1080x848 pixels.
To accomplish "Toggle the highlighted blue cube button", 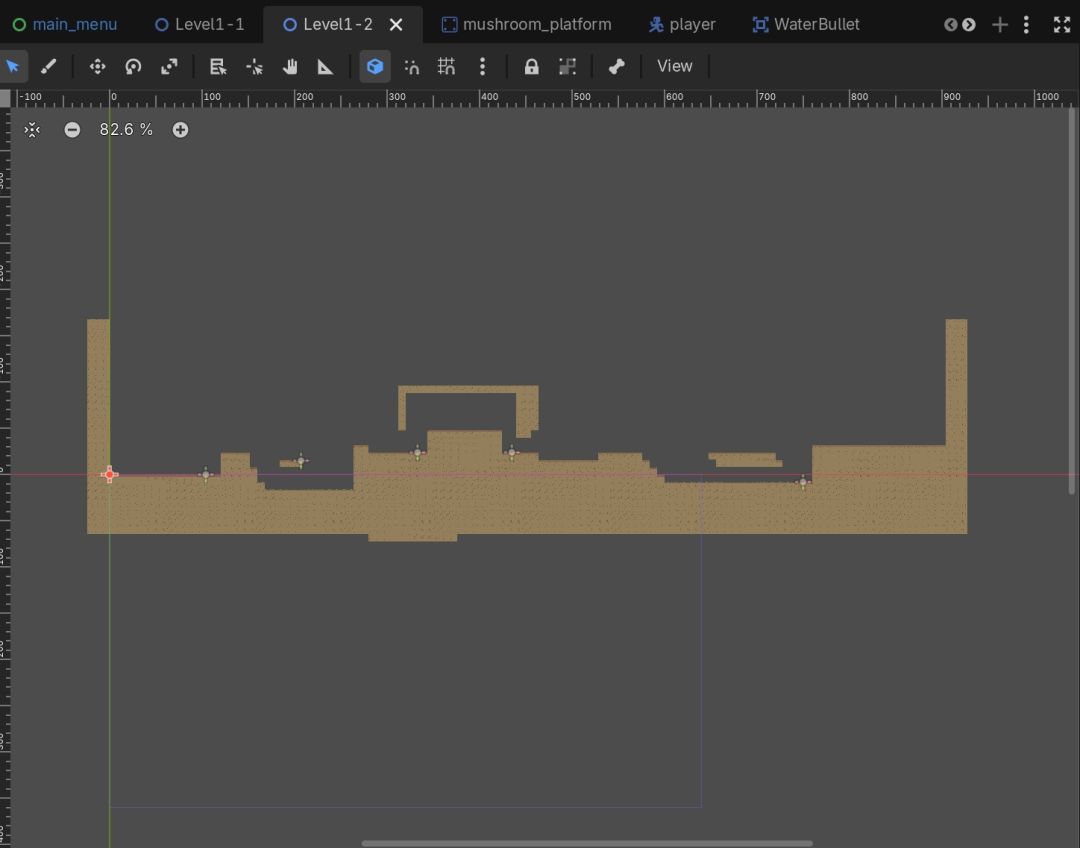I will (x=375, y=66).
